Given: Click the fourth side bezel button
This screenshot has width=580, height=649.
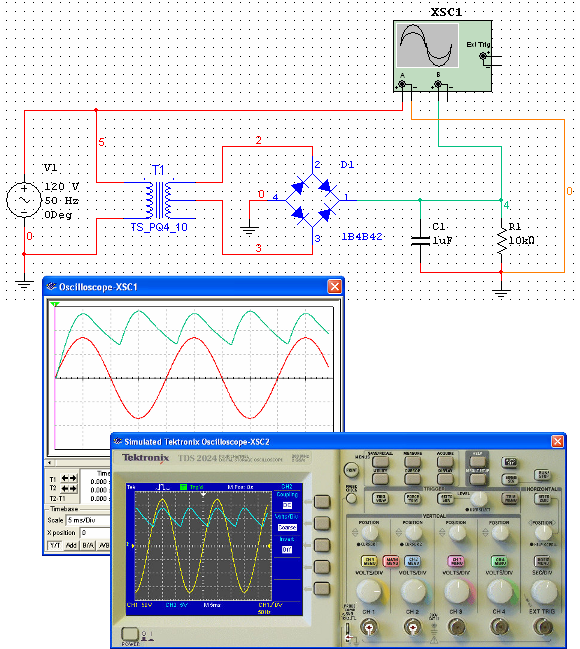Looking at the screenshot, I should coord(322,566).
